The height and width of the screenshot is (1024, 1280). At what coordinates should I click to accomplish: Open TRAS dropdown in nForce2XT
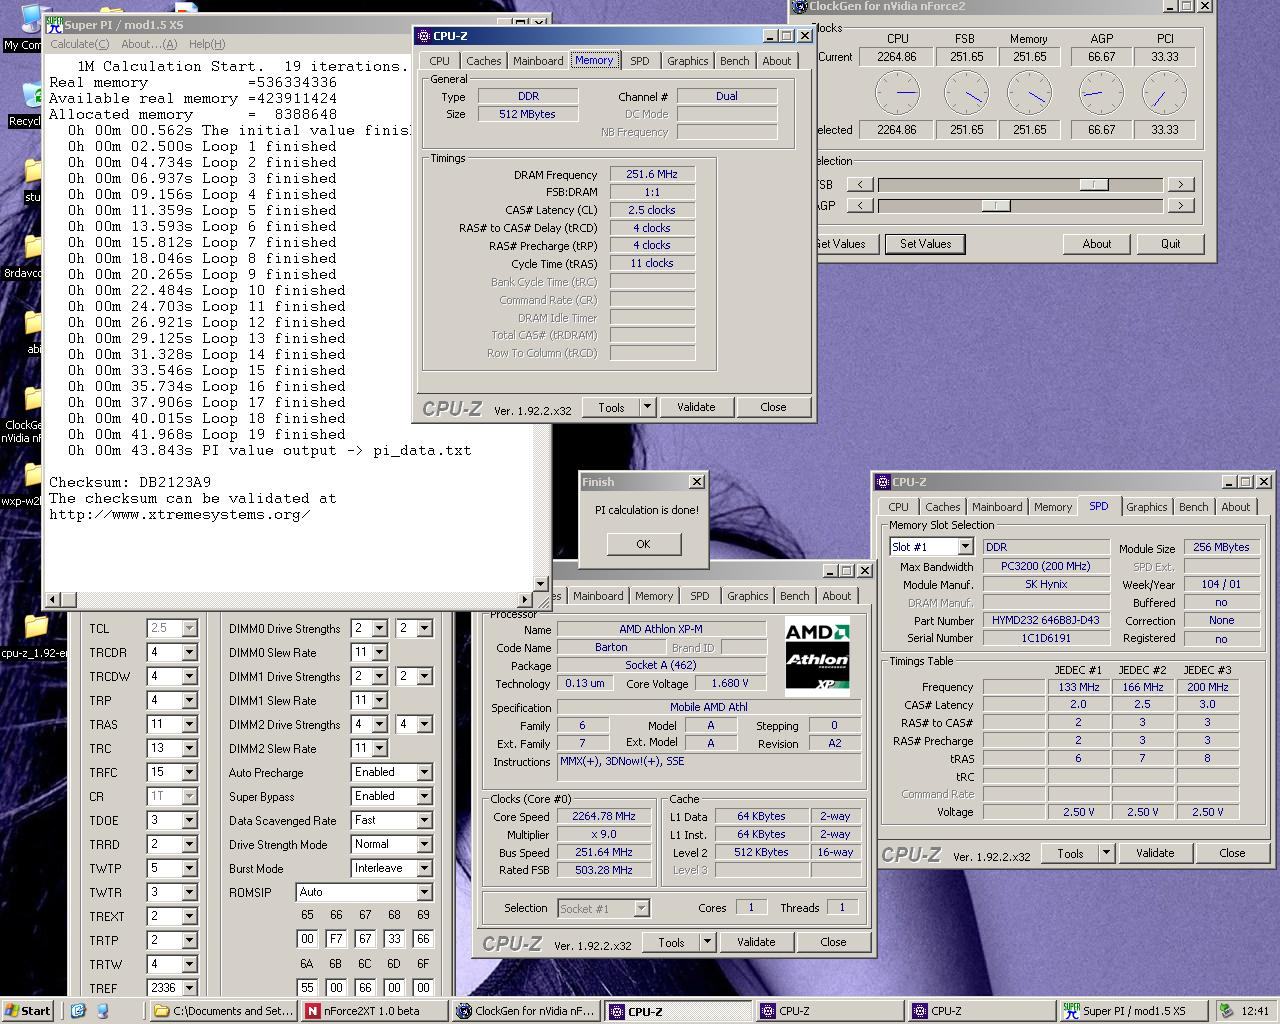pos(189,724)
